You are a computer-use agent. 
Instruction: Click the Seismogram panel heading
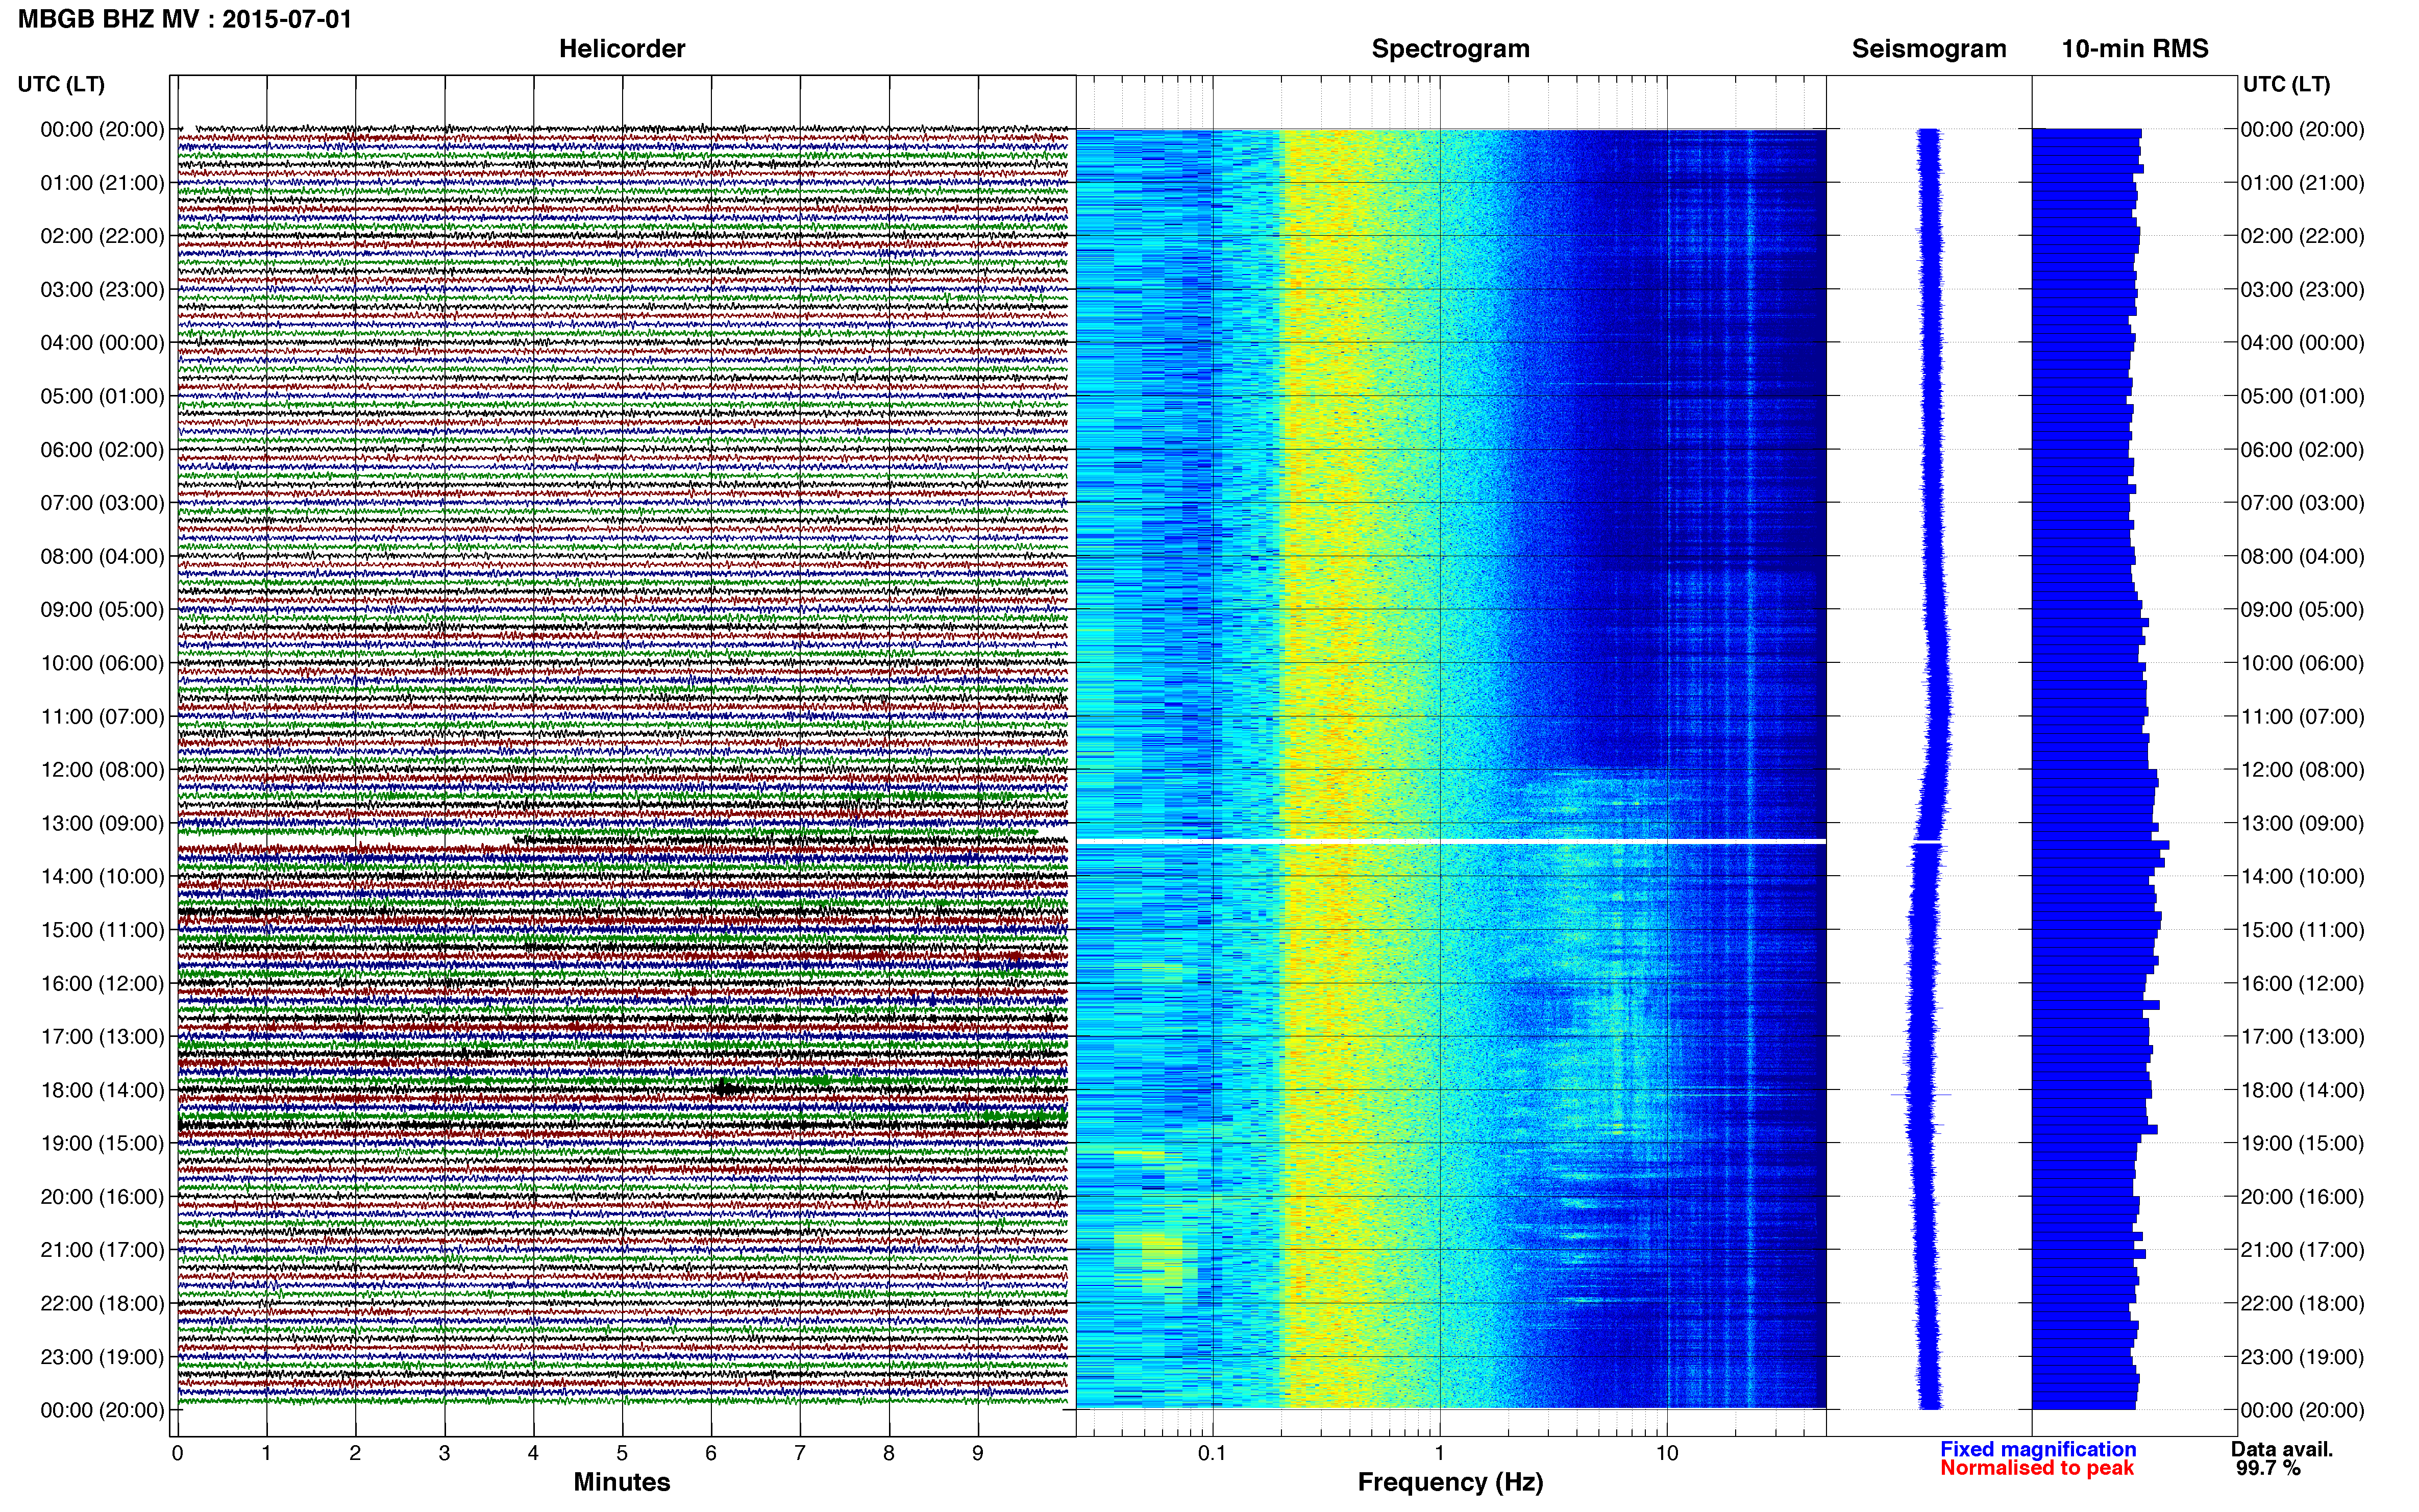1929,49
